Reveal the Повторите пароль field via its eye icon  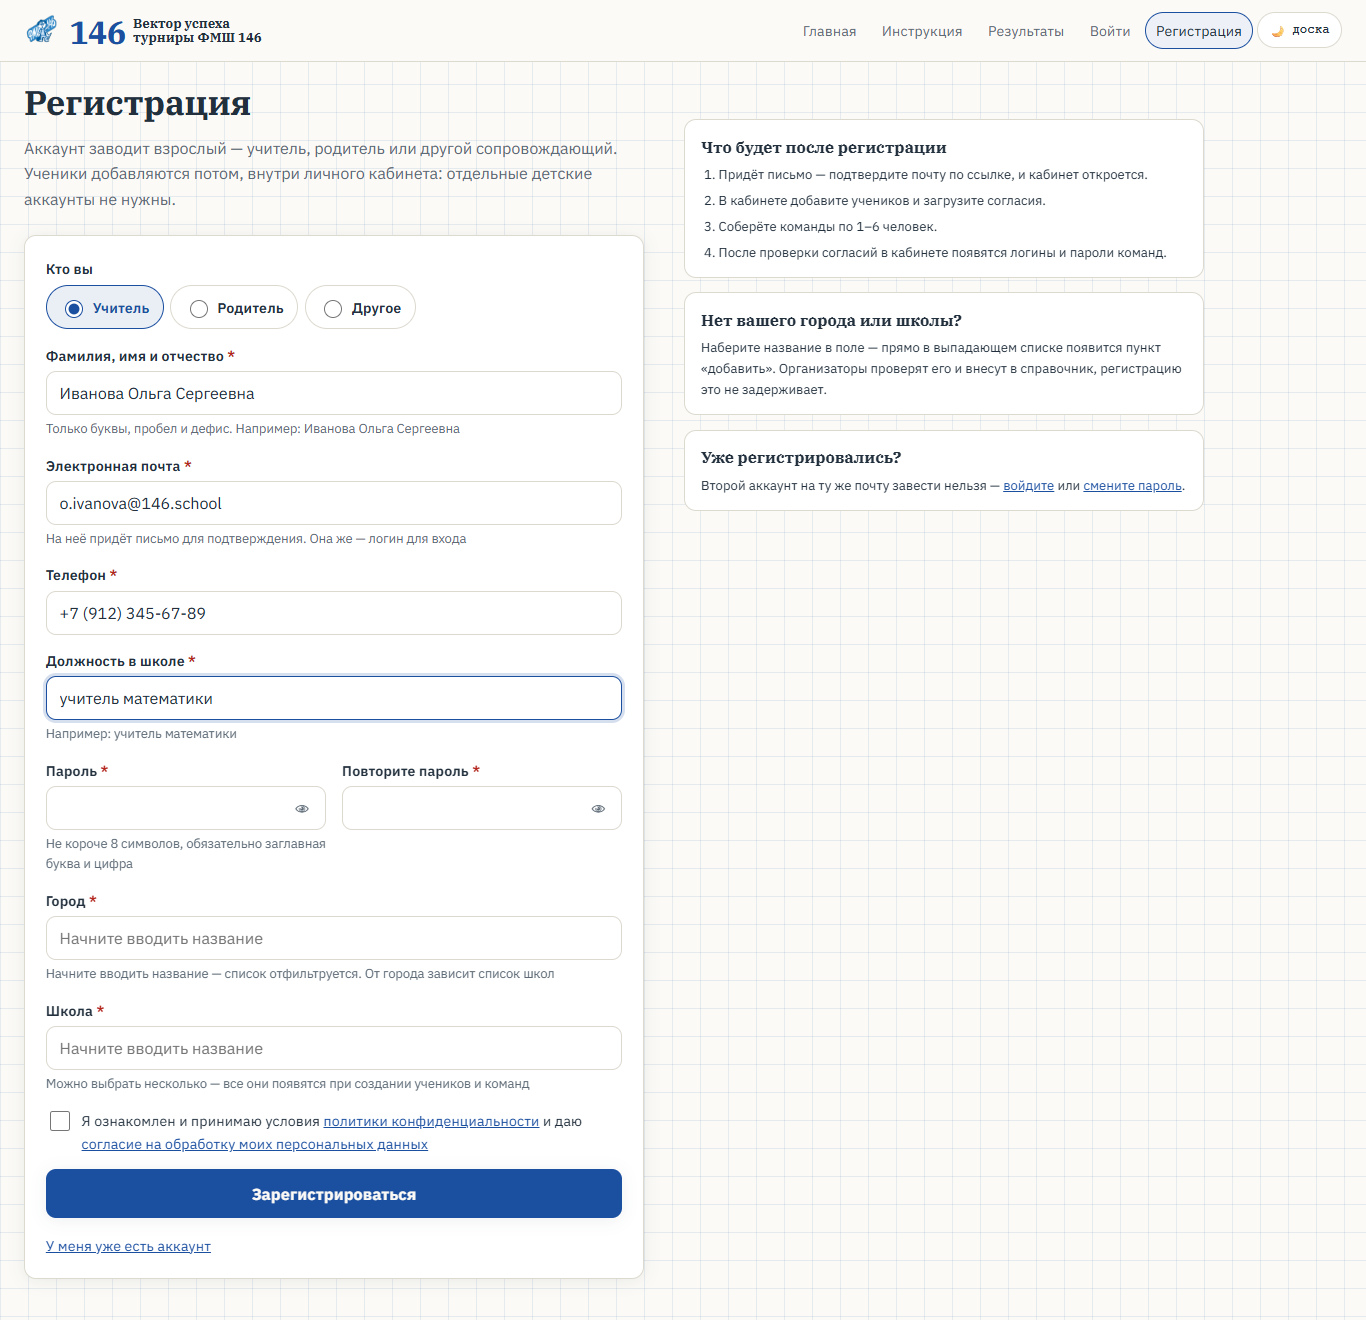(x=598, y=808)
